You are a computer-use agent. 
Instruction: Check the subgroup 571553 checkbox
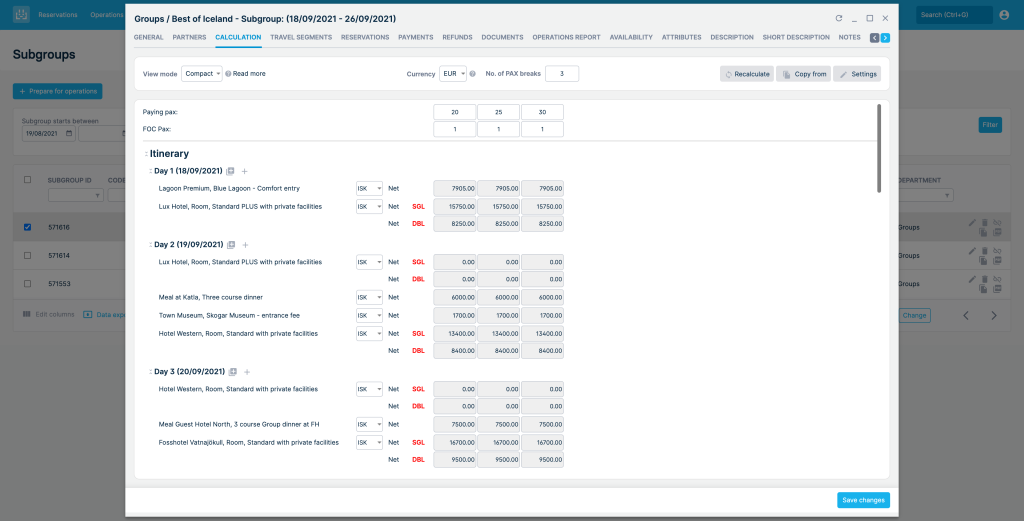(x=27, y=283)
